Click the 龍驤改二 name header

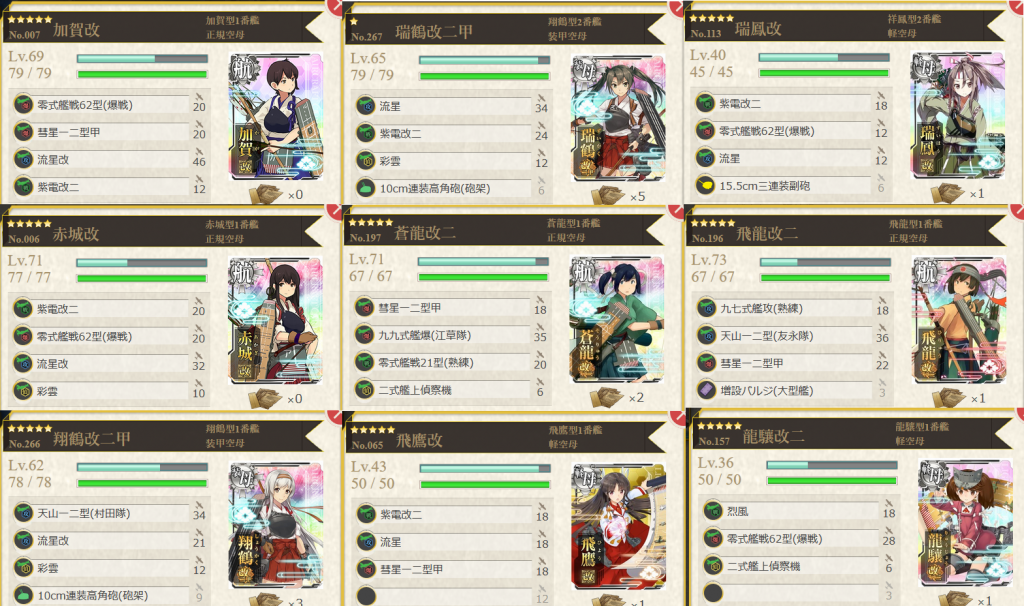click(x=773, y=436)
